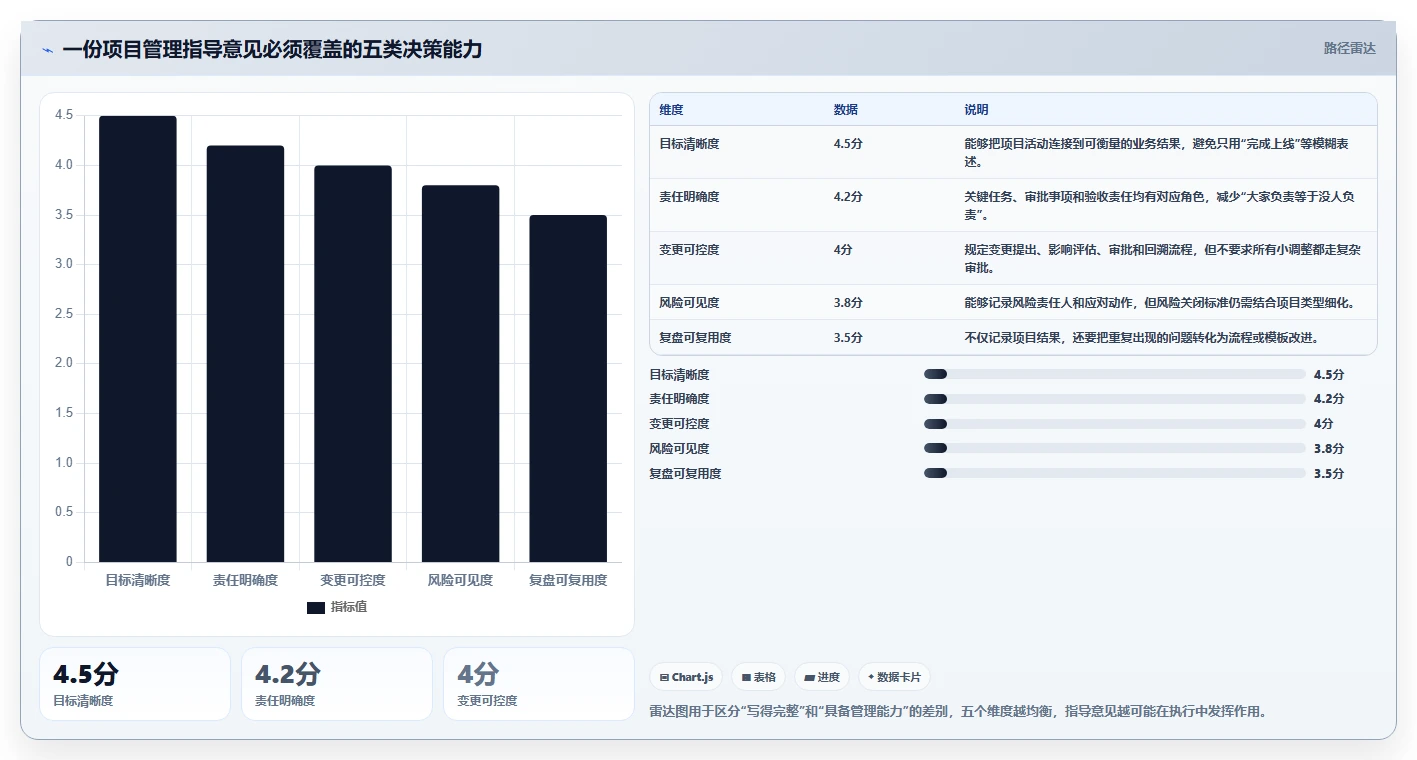Viewport: 1417px width, 760px height.
Task: Toggle the 指标值 legend swatch
Action: tap(315, 607)
